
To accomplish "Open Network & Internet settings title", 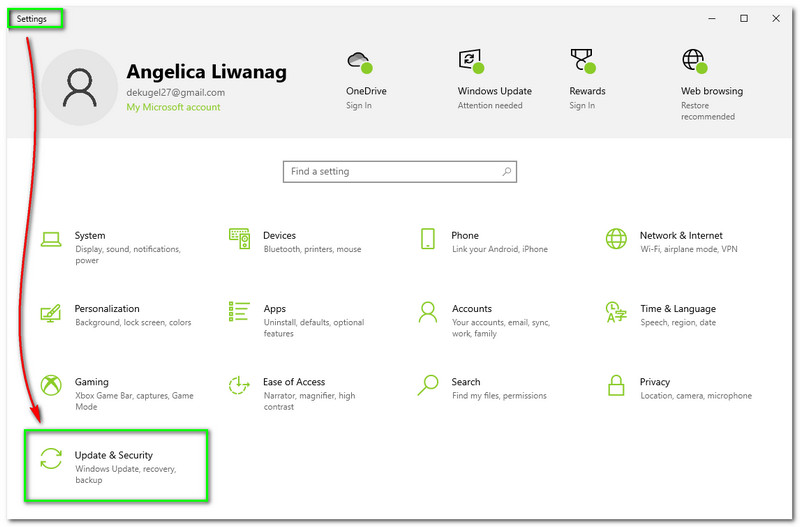I will [x=681, y=235].
